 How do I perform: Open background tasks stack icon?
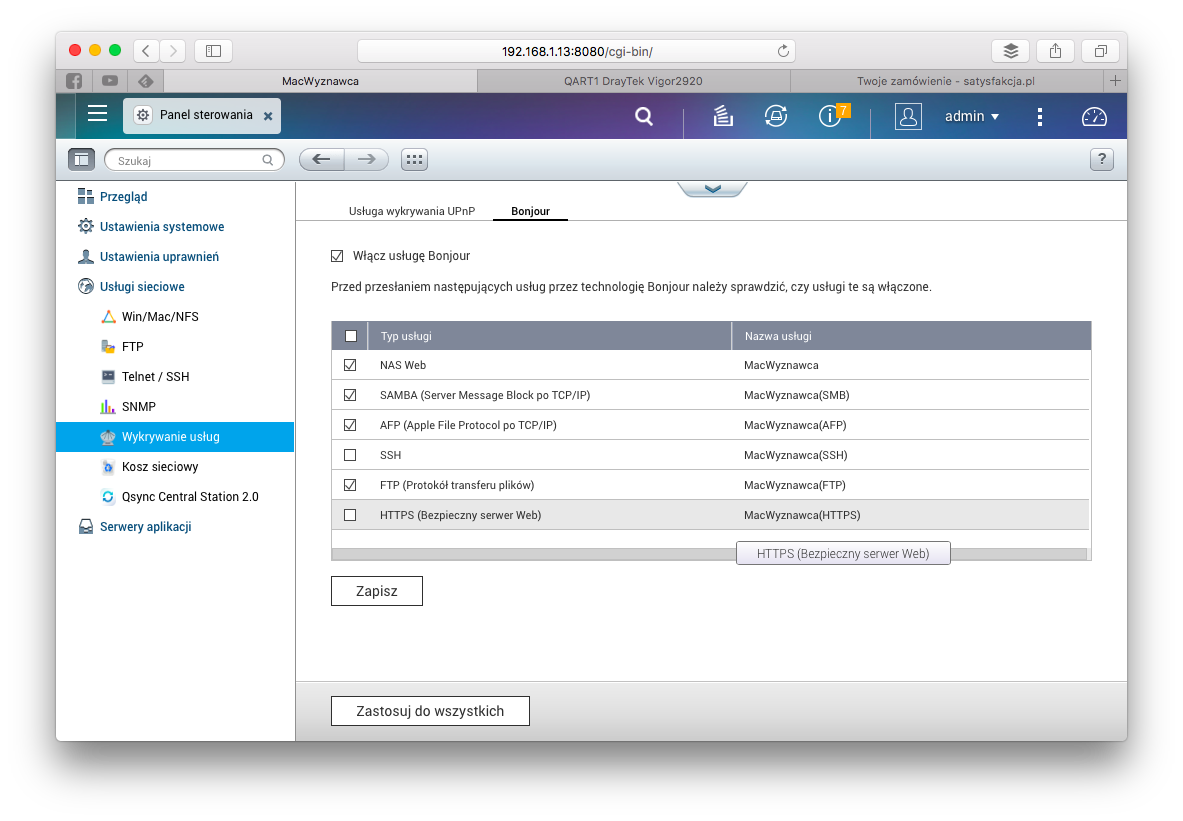(x=723, y=116)
